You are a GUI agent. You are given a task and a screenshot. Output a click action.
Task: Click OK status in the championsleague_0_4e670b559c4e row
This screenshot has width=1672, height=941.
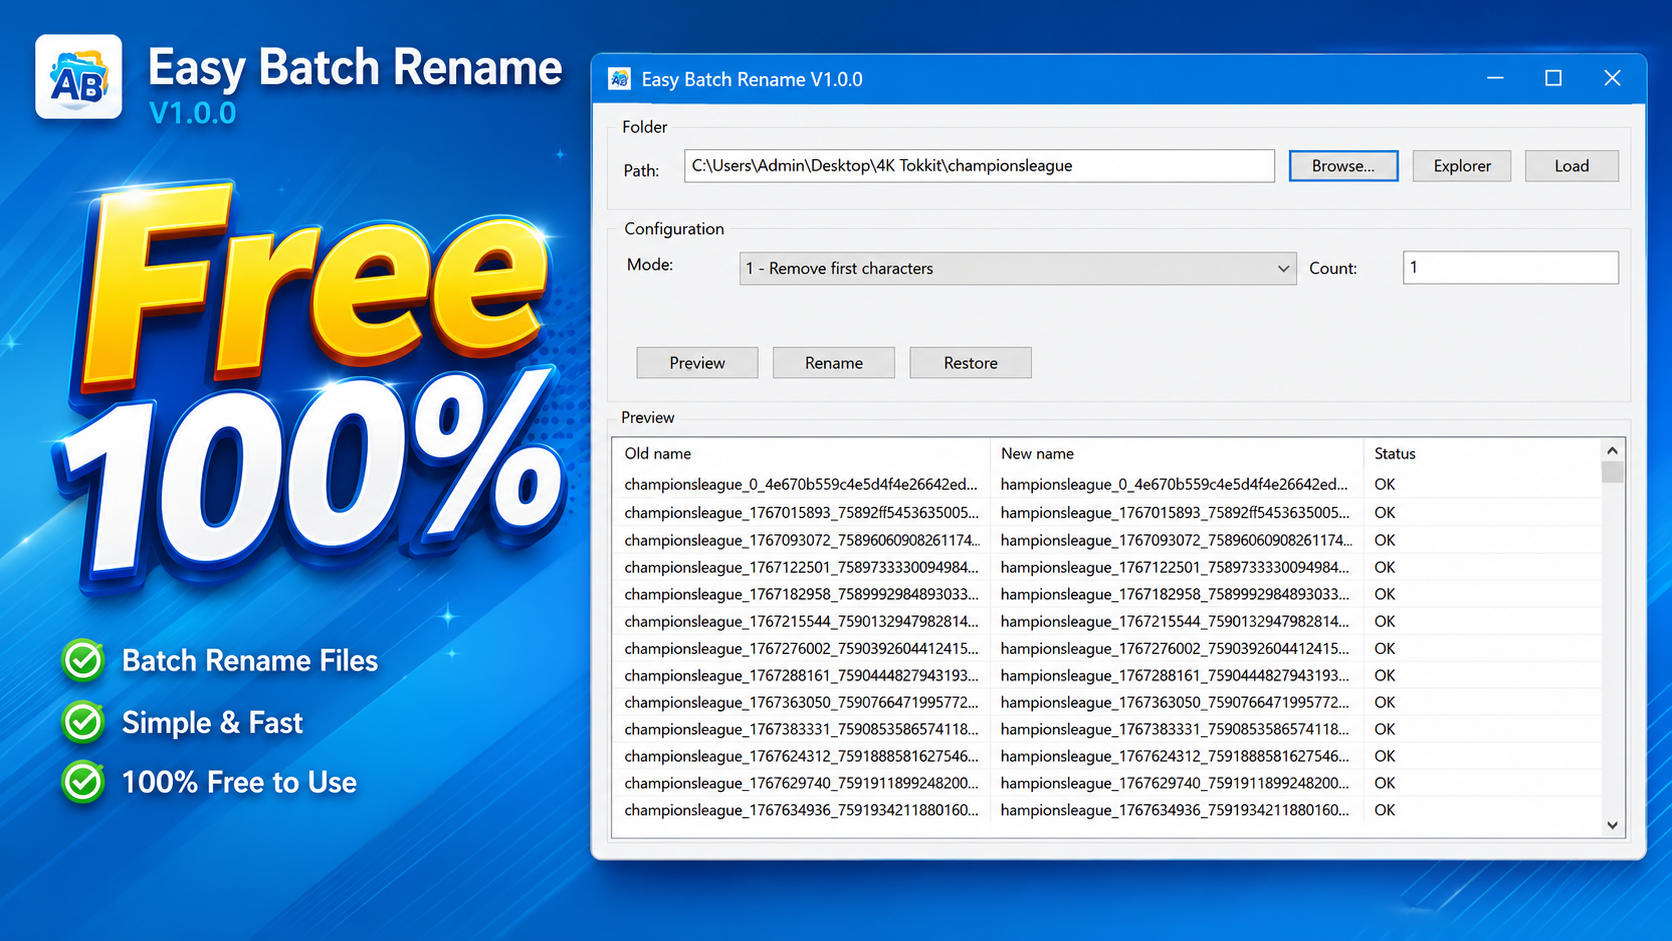pyautogui.click(x=1384, y=484)
